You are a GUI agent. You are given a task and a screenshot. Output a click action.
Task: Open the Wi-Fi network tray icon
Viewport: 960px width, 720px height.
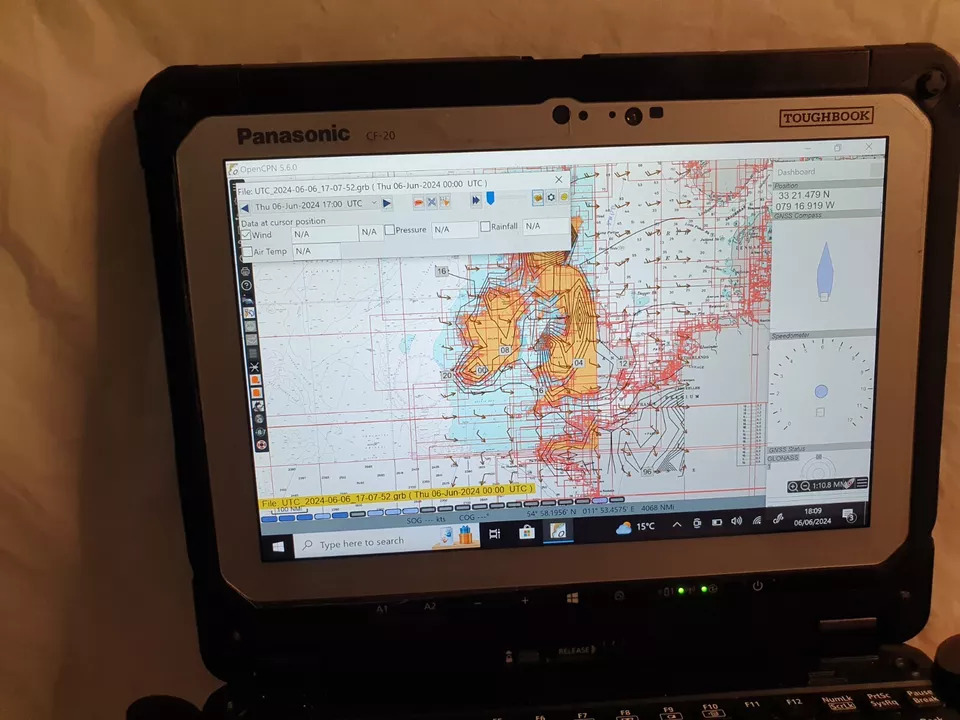click(757, 520)
